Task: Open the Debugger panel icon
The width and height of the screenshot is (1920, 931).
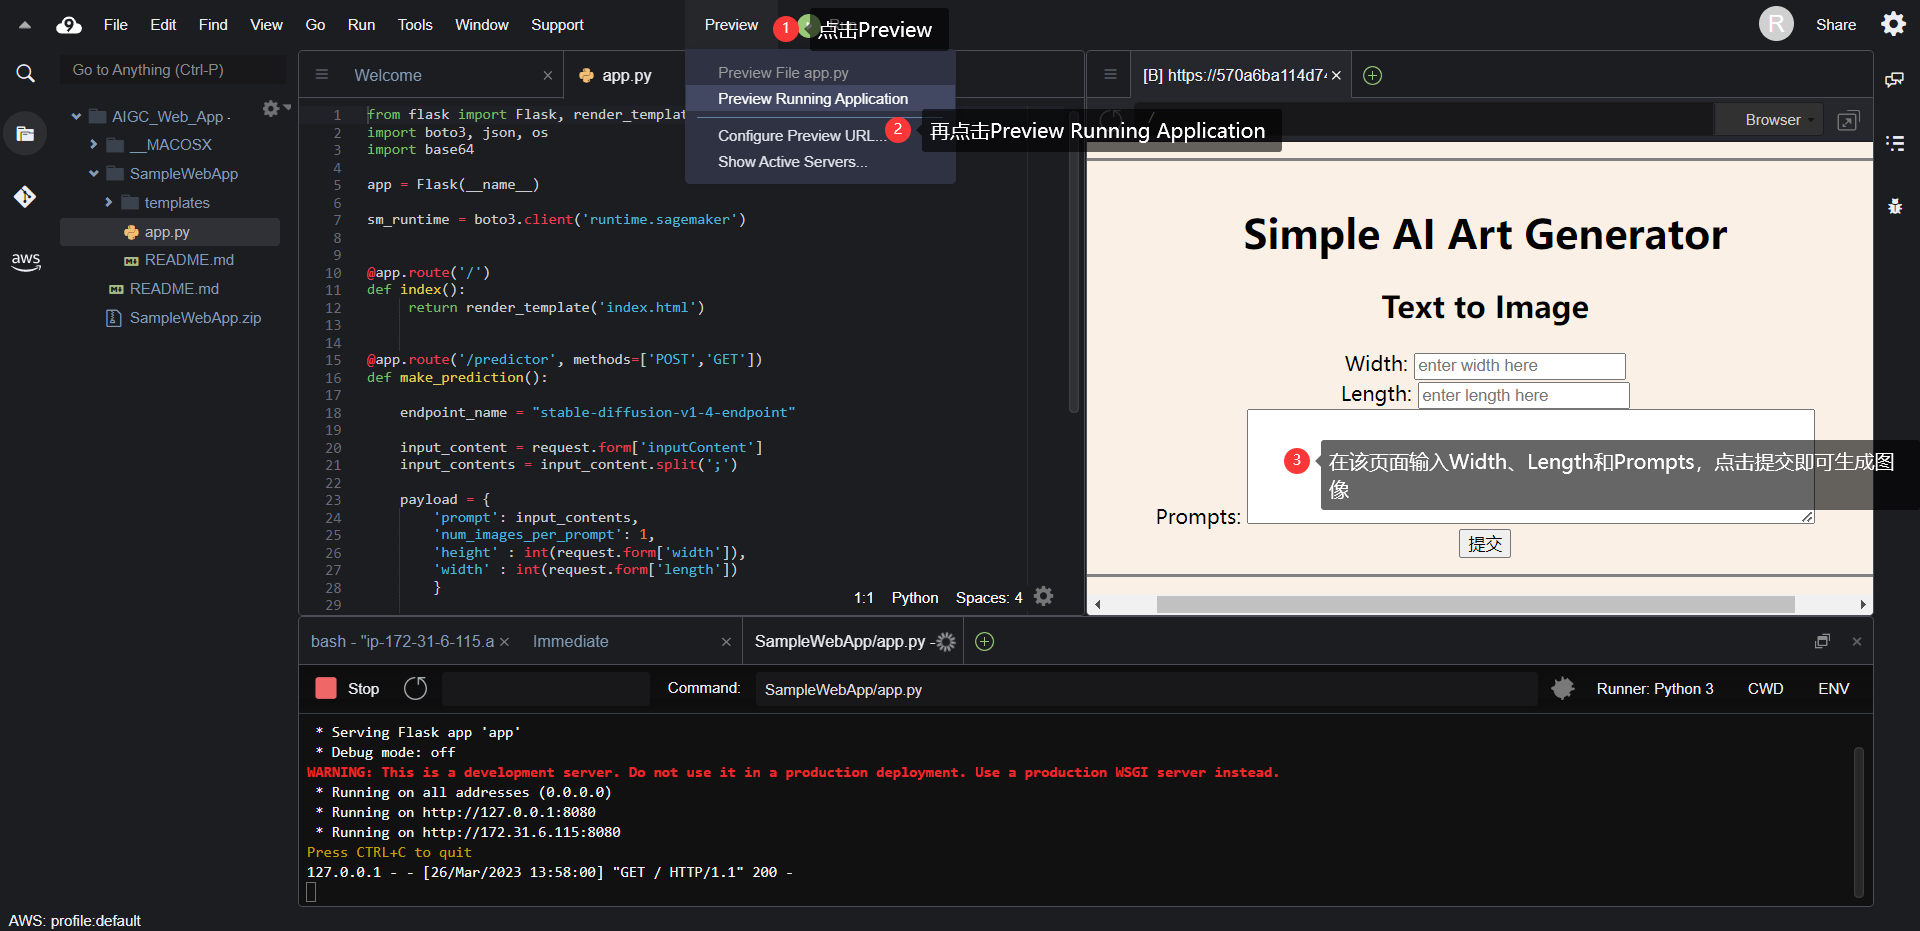Action: point(1894,206)
